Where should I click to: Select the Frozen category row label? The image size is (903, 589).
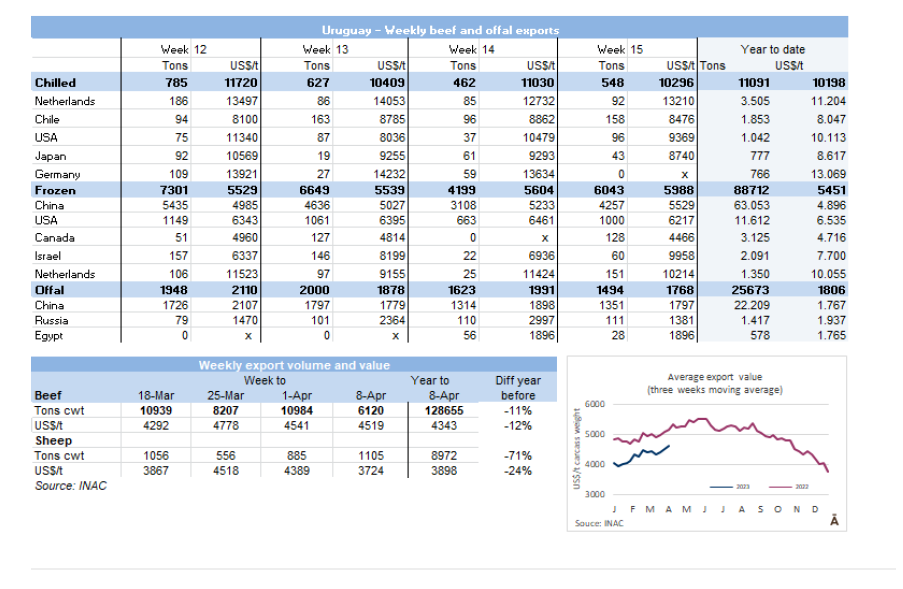pyautogui.click(x=55, y=189)
